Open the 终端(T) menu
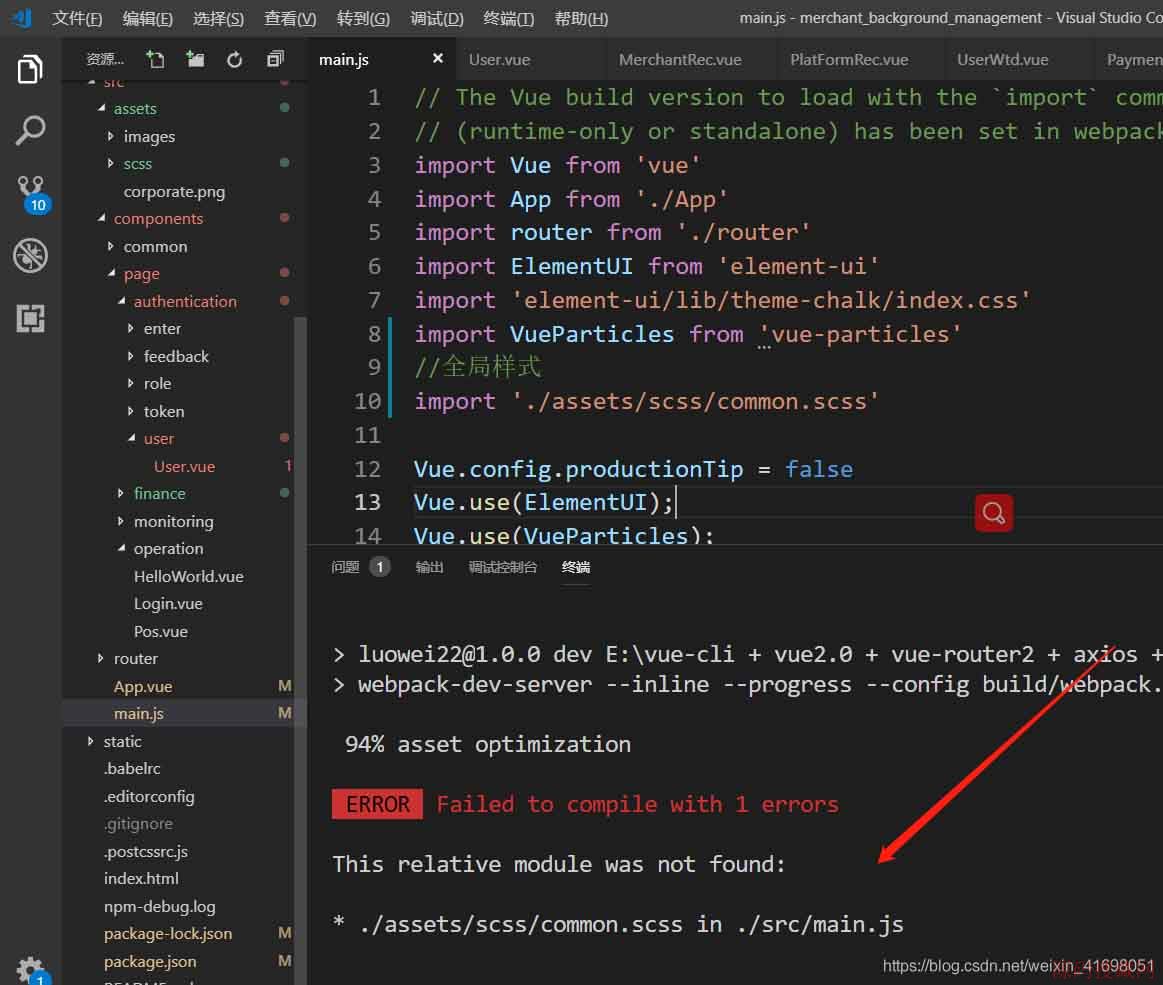Screen dimensions: 1163x985 click(x=508, y=19)
